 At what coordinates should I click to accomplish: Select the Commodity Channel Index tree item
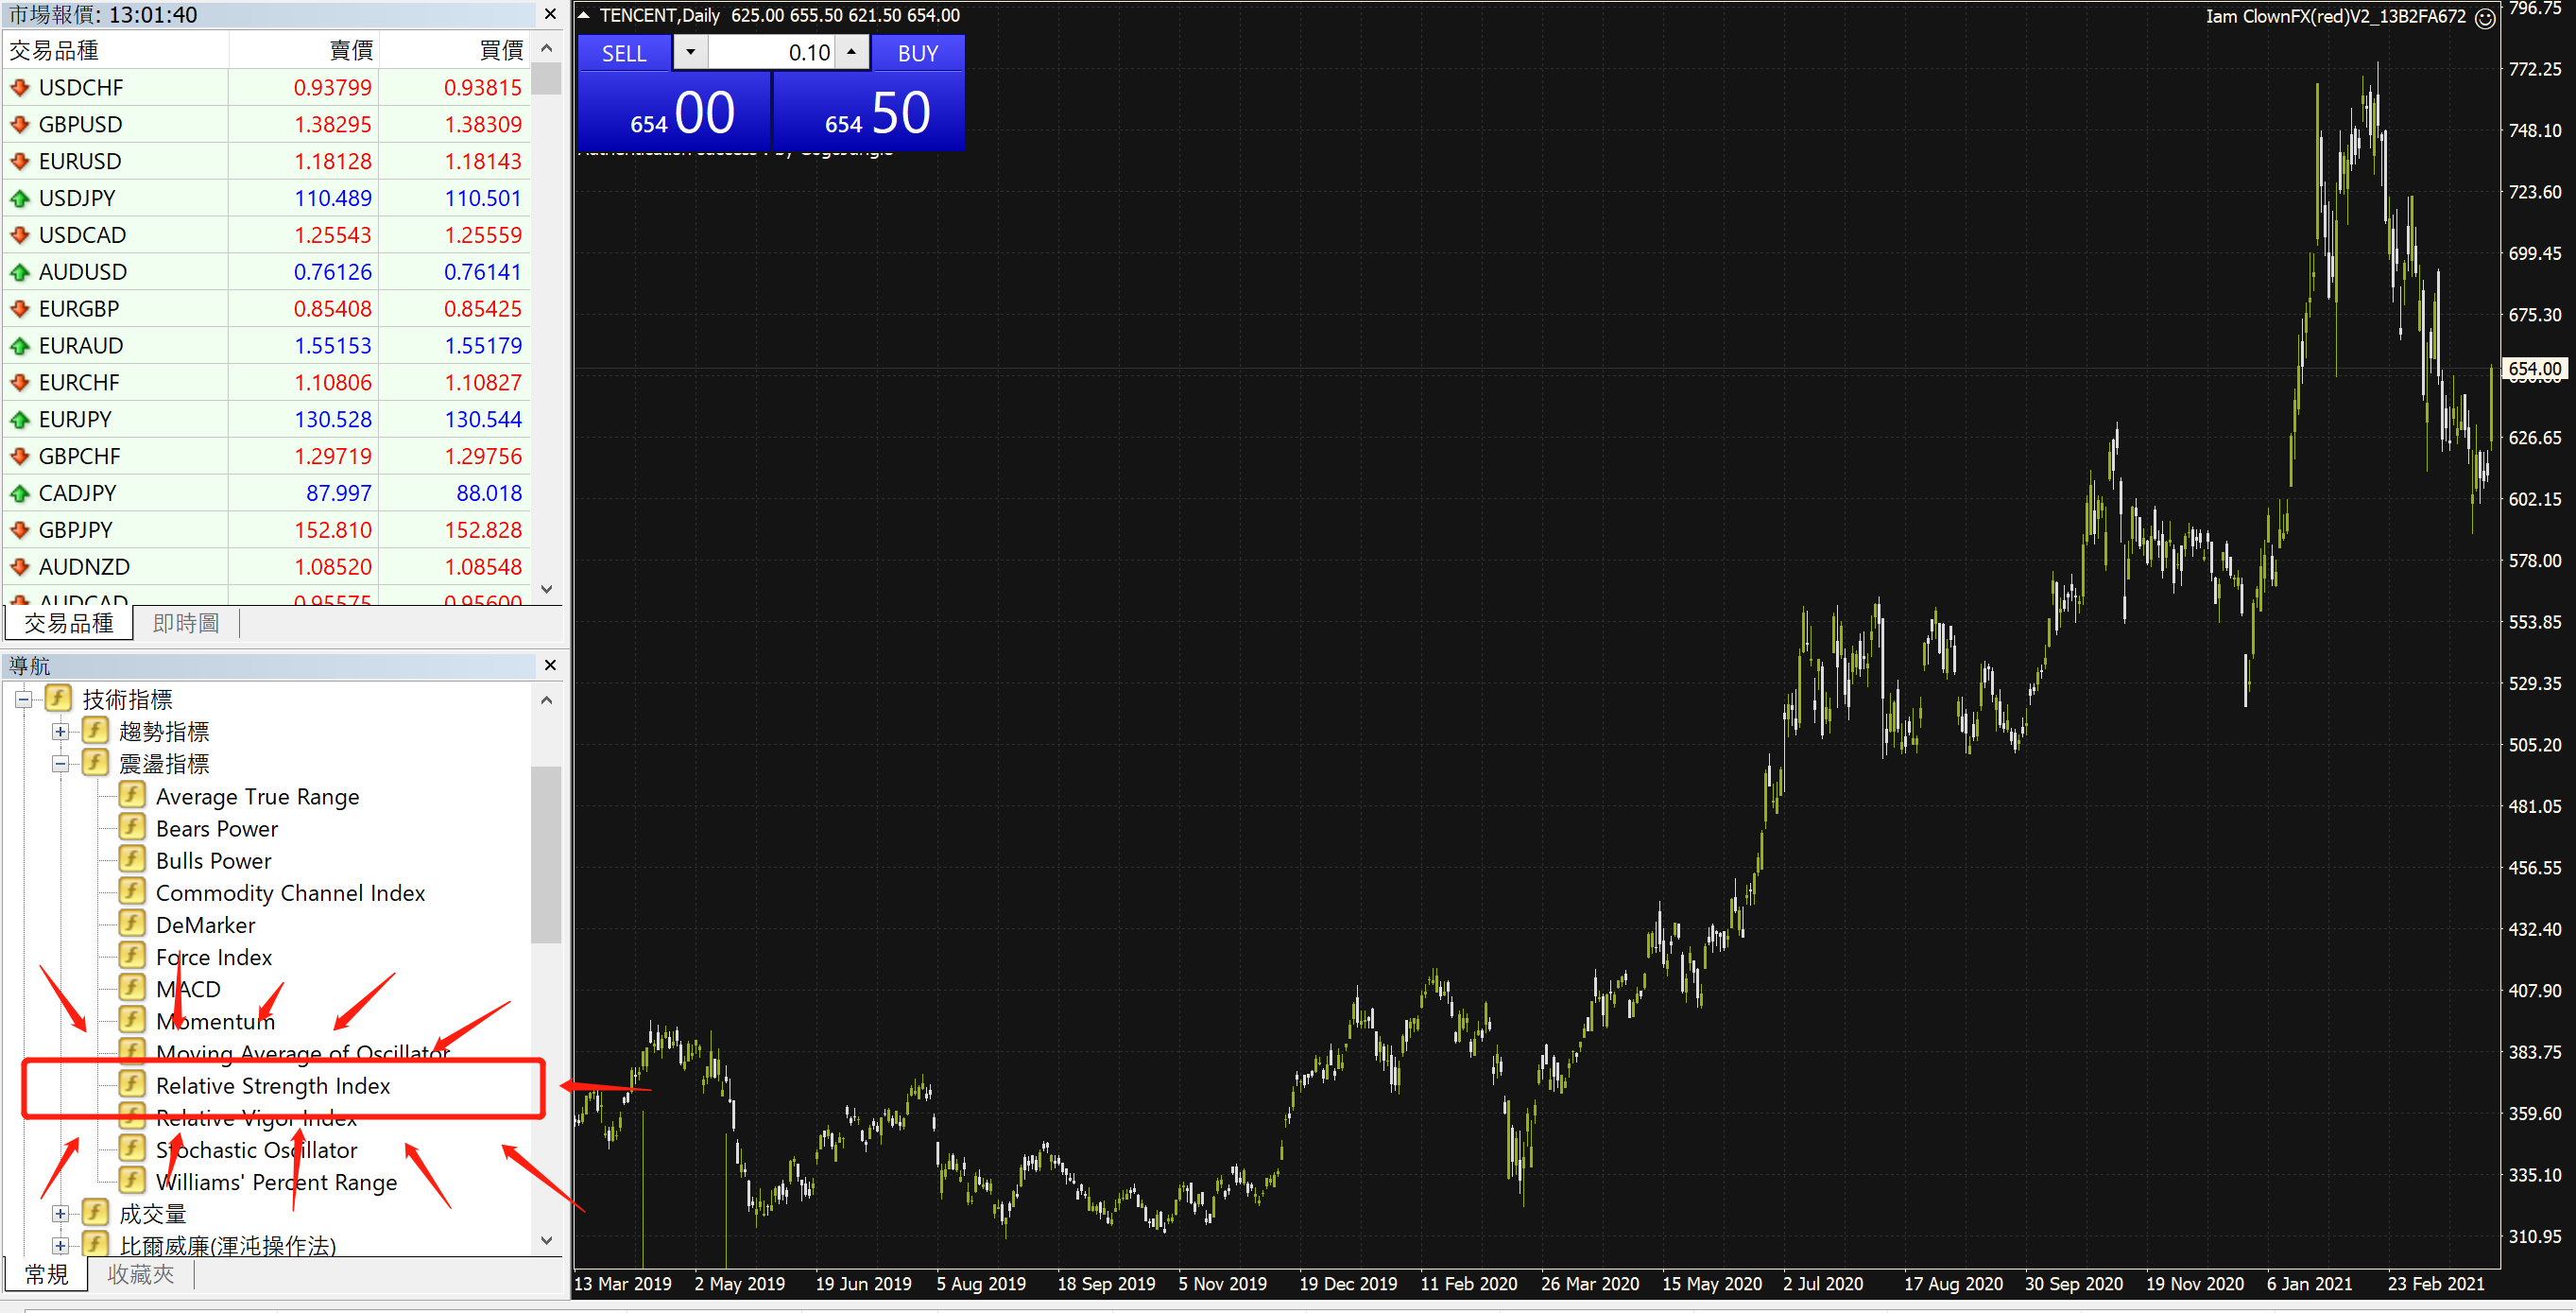click(x=290, y=892)
